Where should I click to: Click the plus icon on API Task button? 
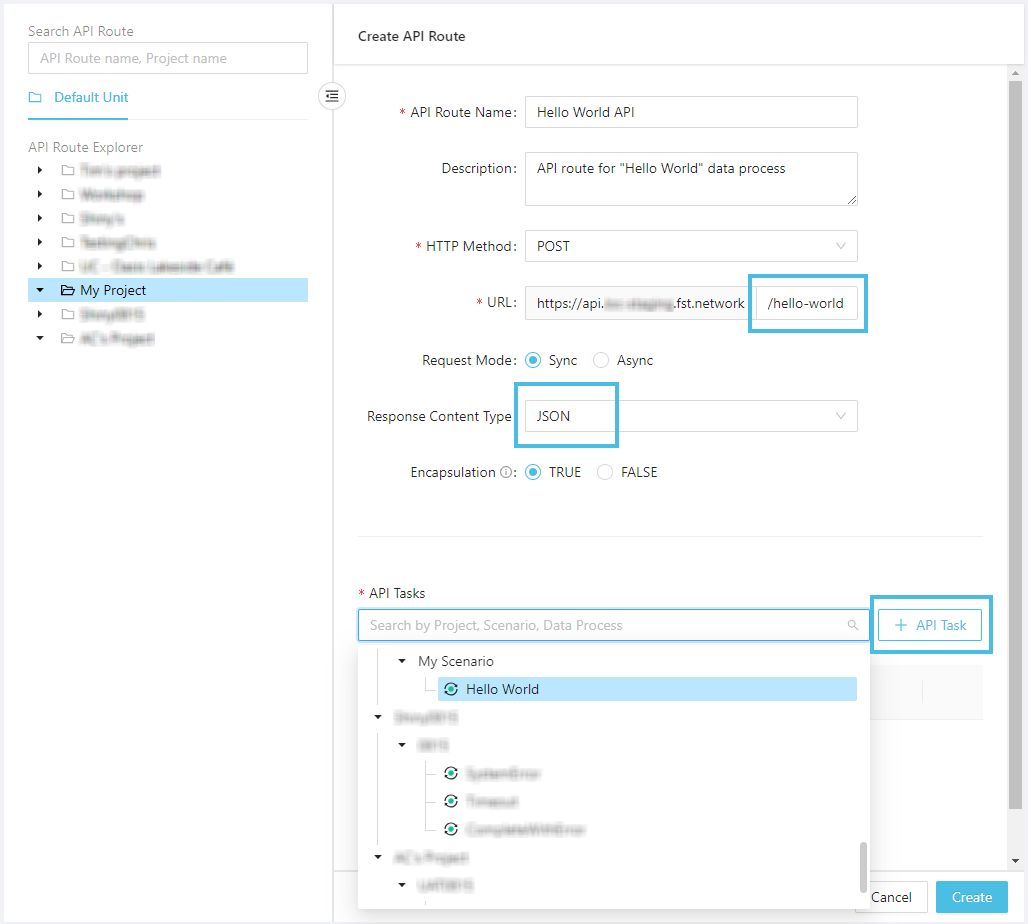point(901,625)
